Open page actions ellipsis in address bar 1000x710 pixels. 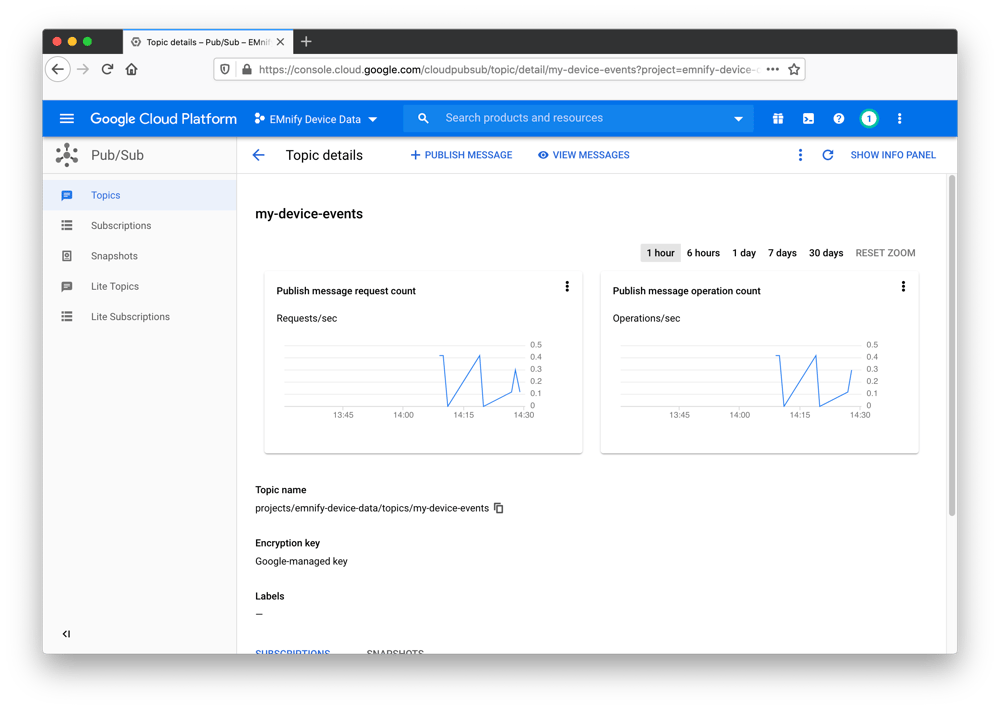pyautogui.click(x=772, y=69)
